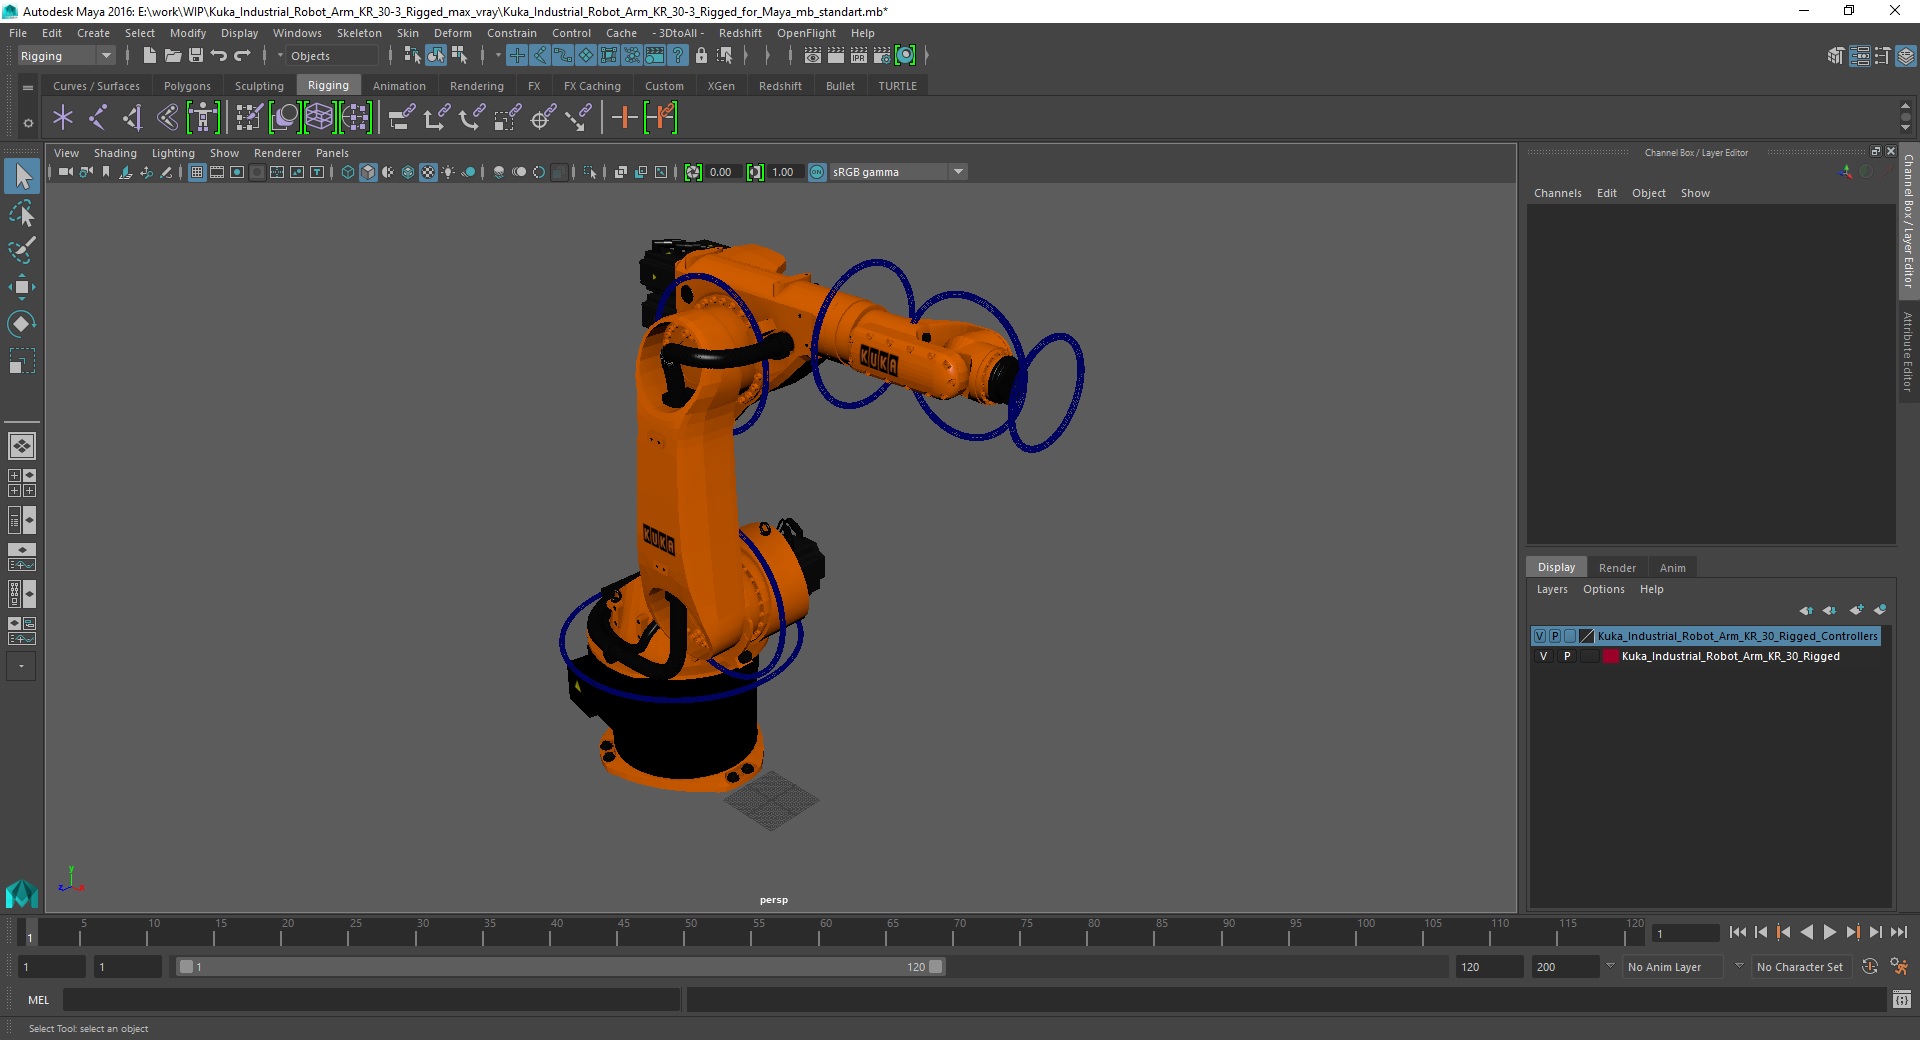Toggle visibility V of KR_30_Rigged layer
Viewport: 1920px width, 1040px height.
(x=1543, y=657)
